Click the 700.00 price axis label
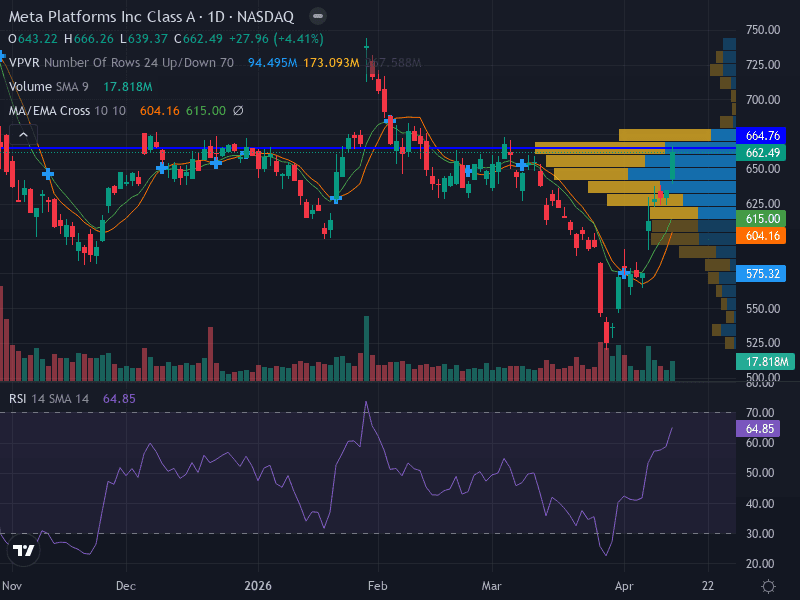 tap(763, 99)
